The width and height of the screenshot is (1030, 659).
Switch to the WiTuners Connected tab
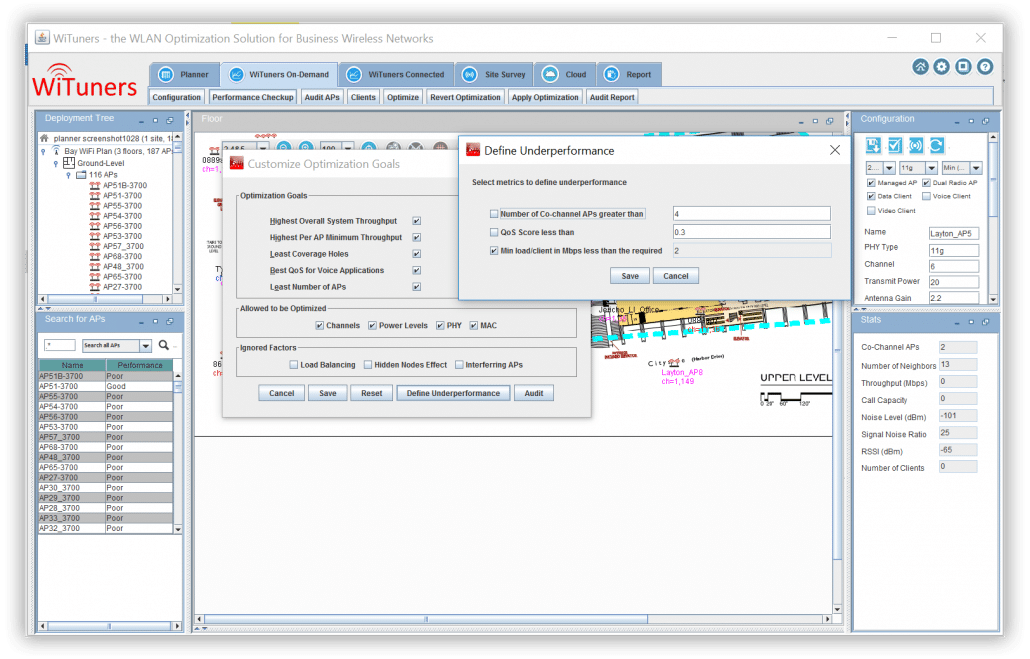pos(396,74)
